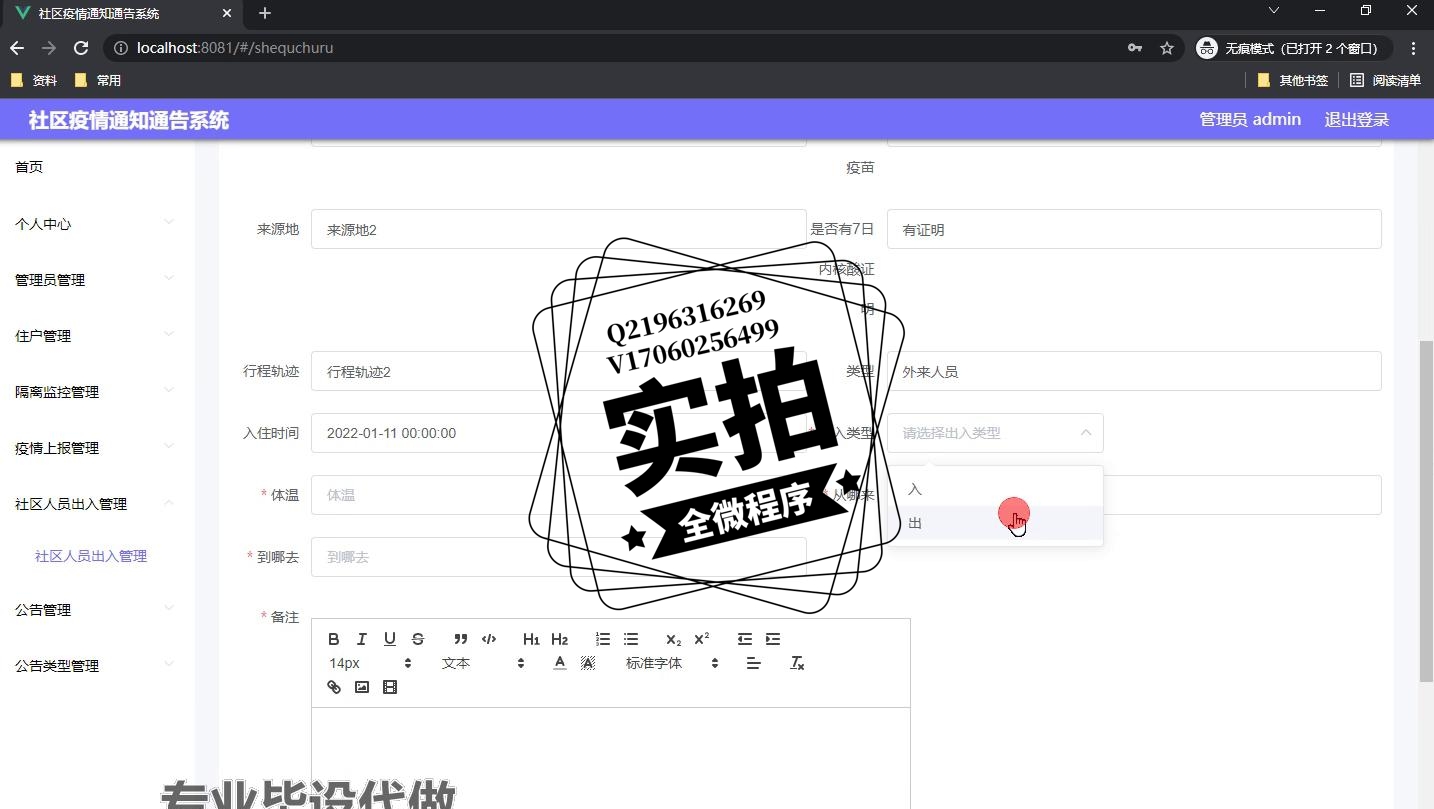
Task: Open the 其他书签 folder
Action: point(1293,80)
